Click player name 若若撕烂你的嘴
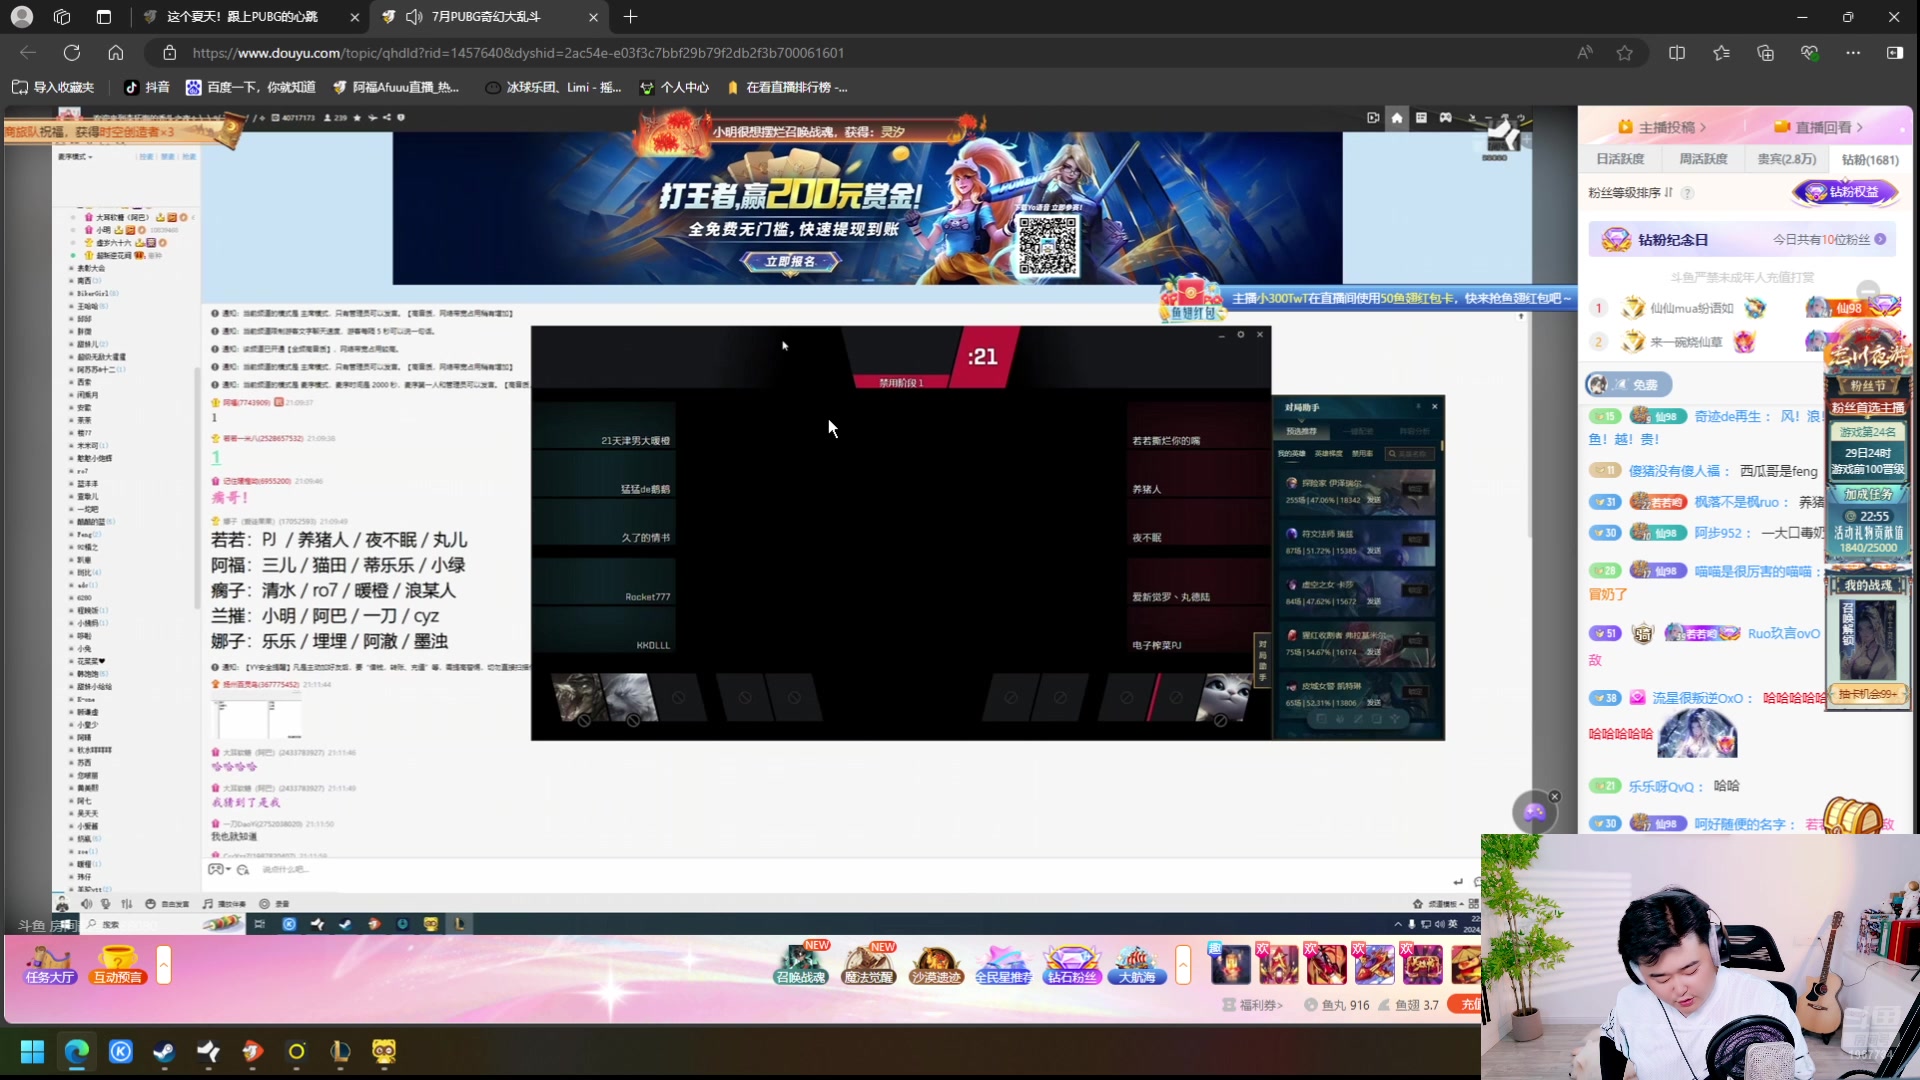 coord(1166,441)
